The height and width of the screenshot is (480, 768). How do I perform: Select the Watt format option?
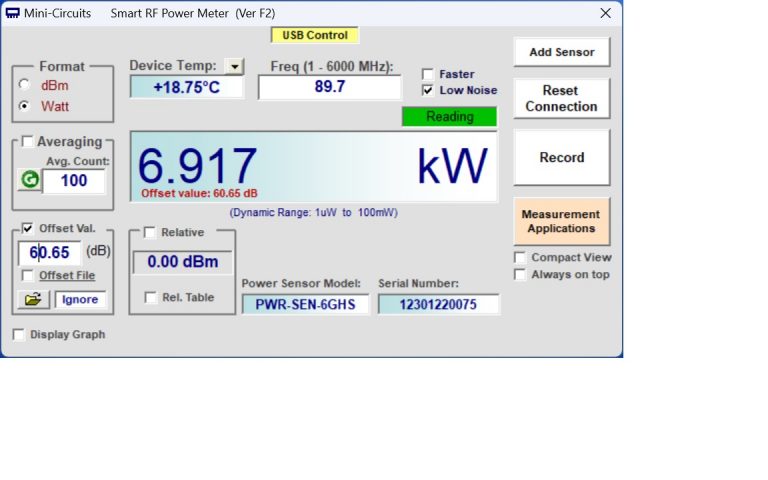pos(25,106)
